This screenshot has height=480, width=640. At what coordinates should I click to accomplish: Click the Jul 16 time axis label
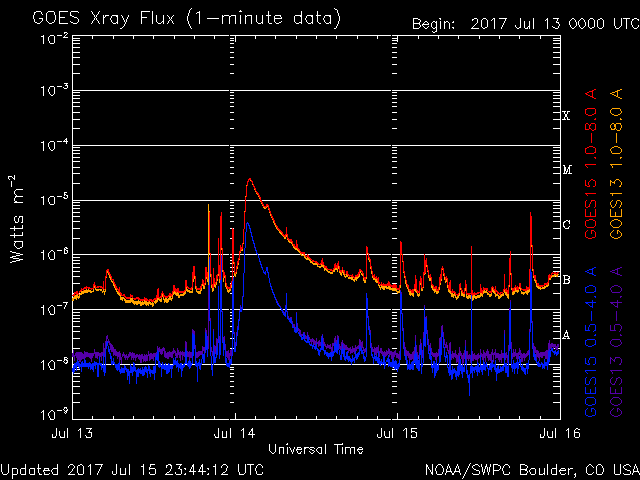[556, 433]
